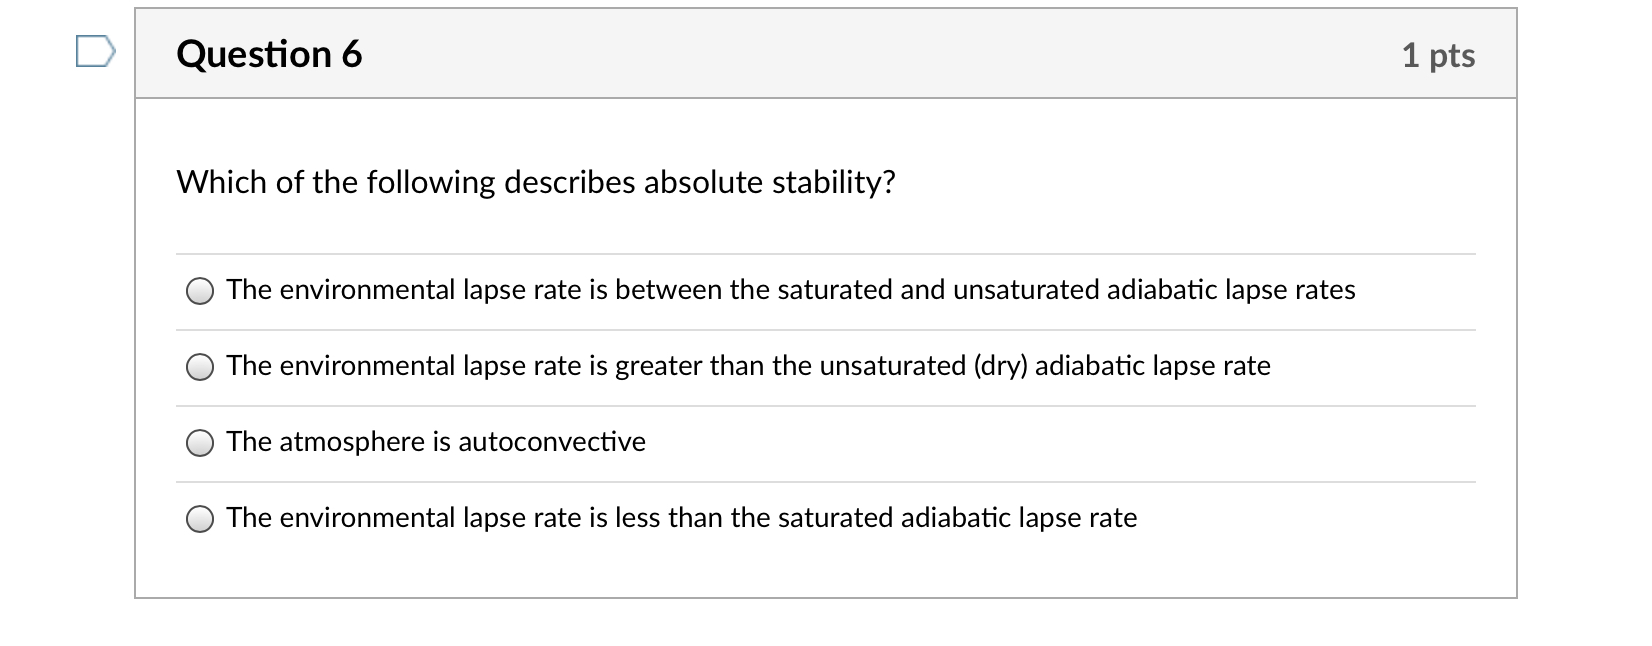
Task: Click the absolute stability question text
Action: (536, 182)
